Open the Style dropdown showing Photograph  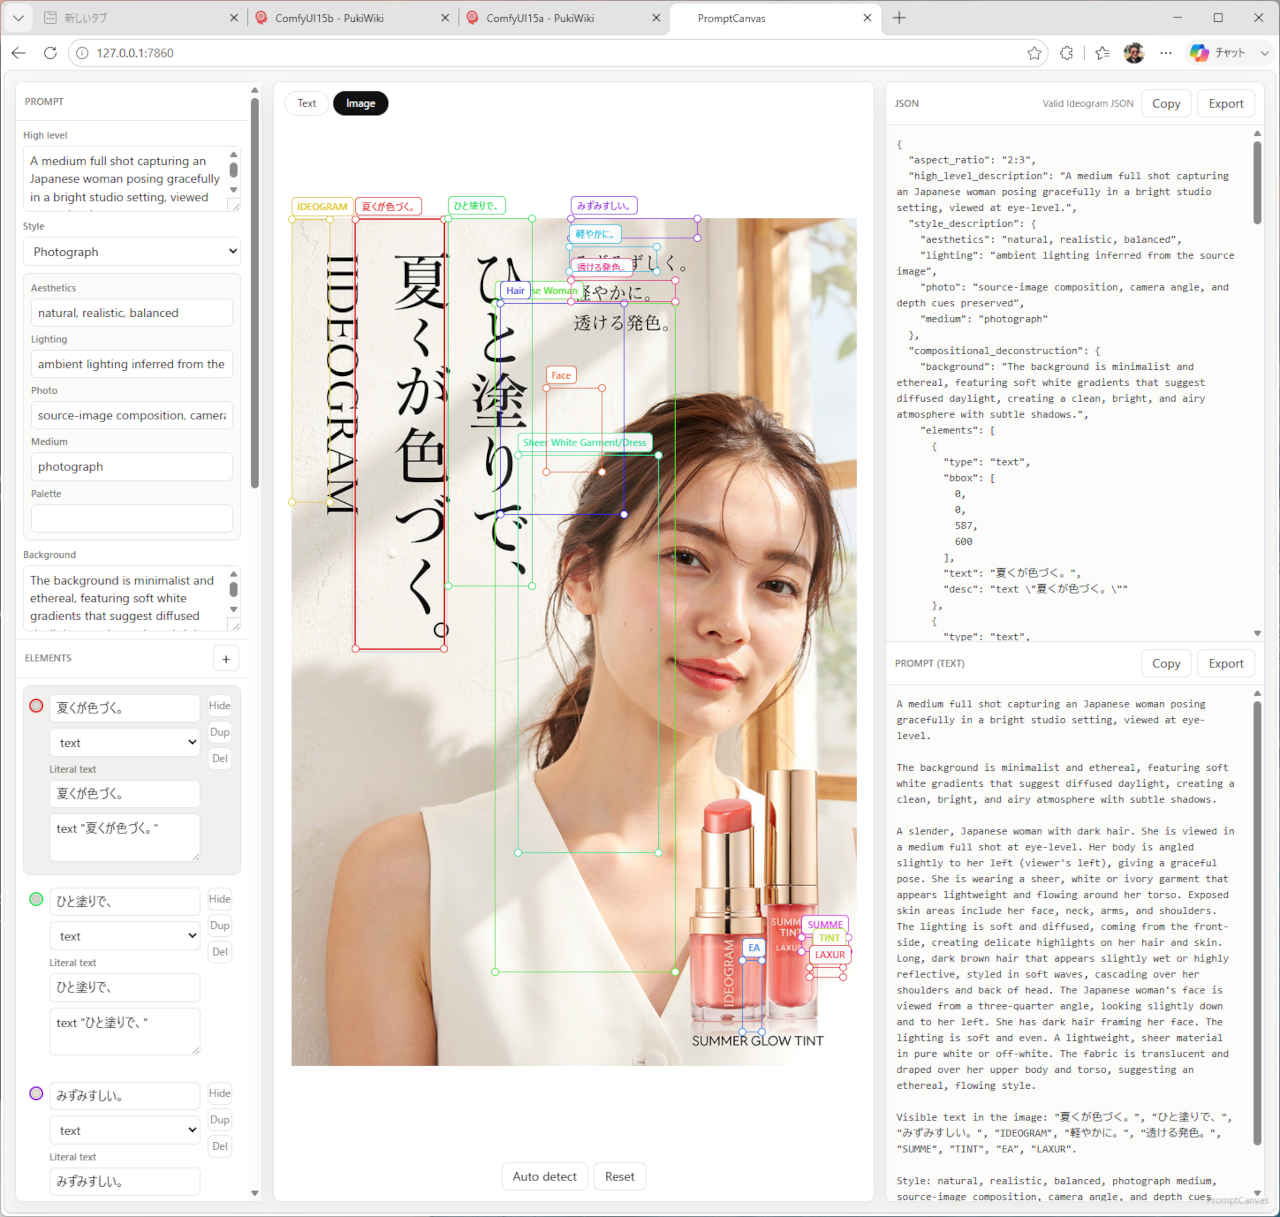tap(132, 252)
